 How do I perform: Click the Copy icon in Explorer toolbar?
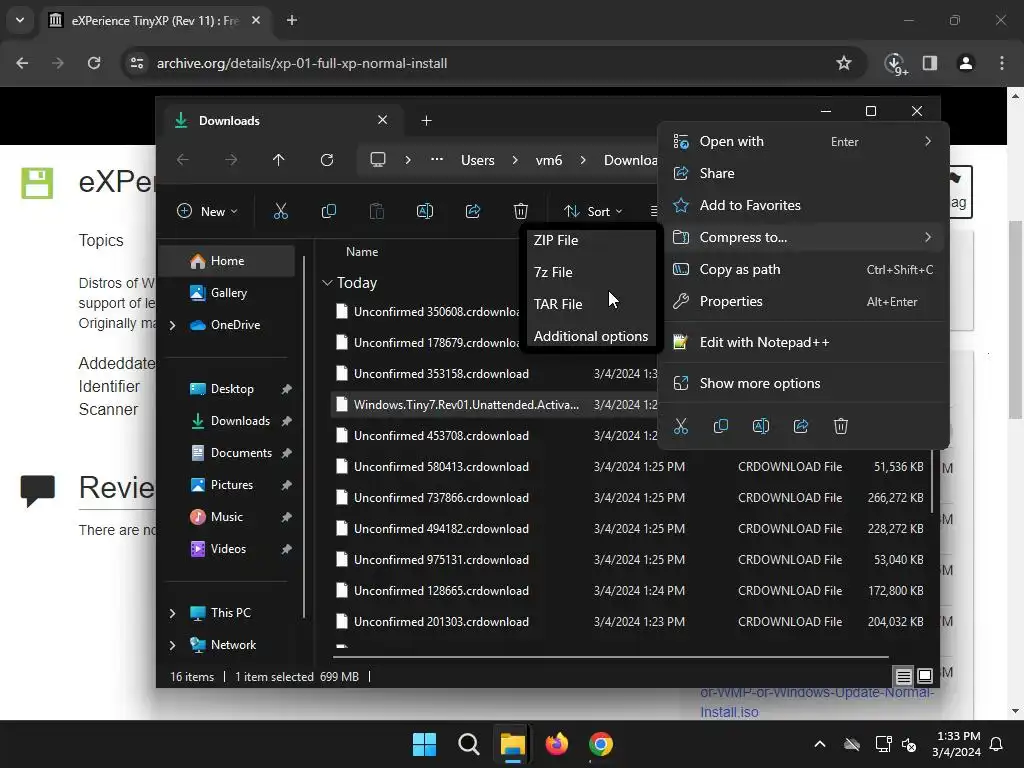click(328, 211)
